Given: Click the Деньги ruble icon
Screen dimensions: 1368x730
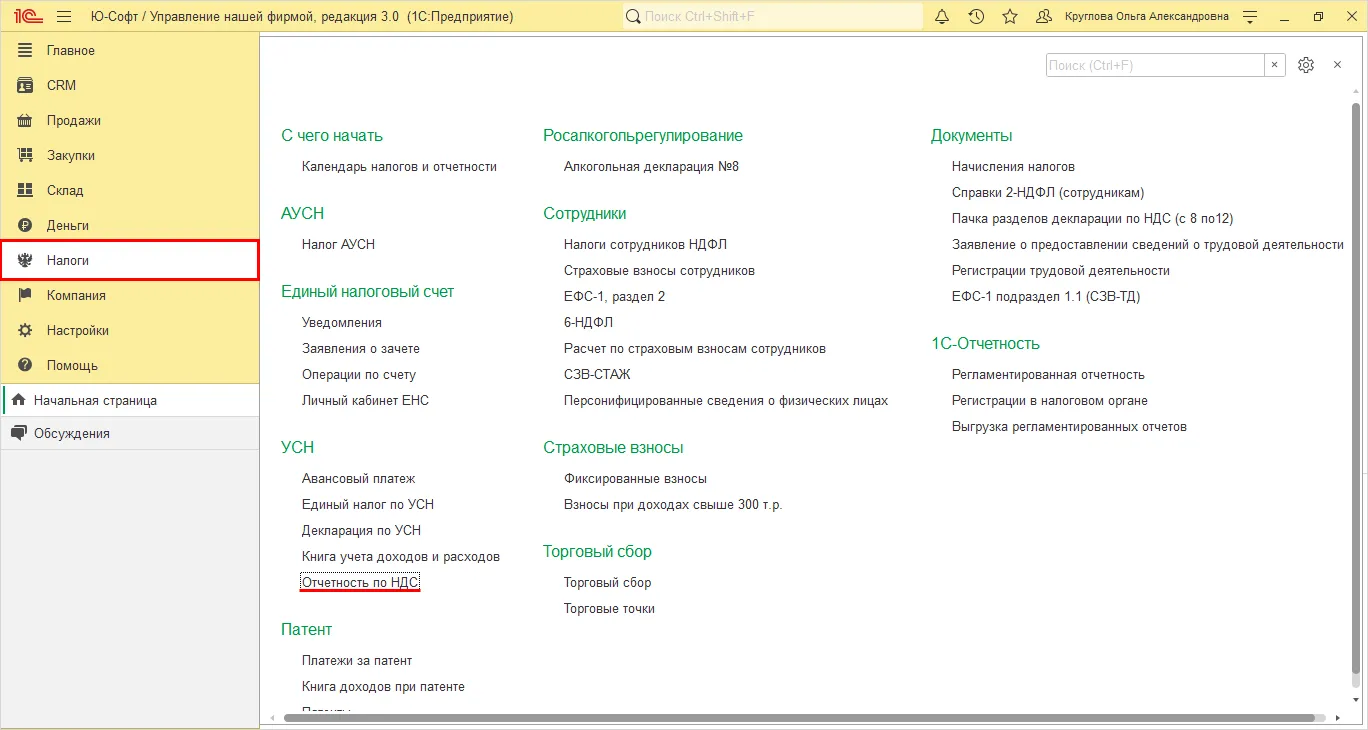Looking at the screenshot, I should 25,225.
